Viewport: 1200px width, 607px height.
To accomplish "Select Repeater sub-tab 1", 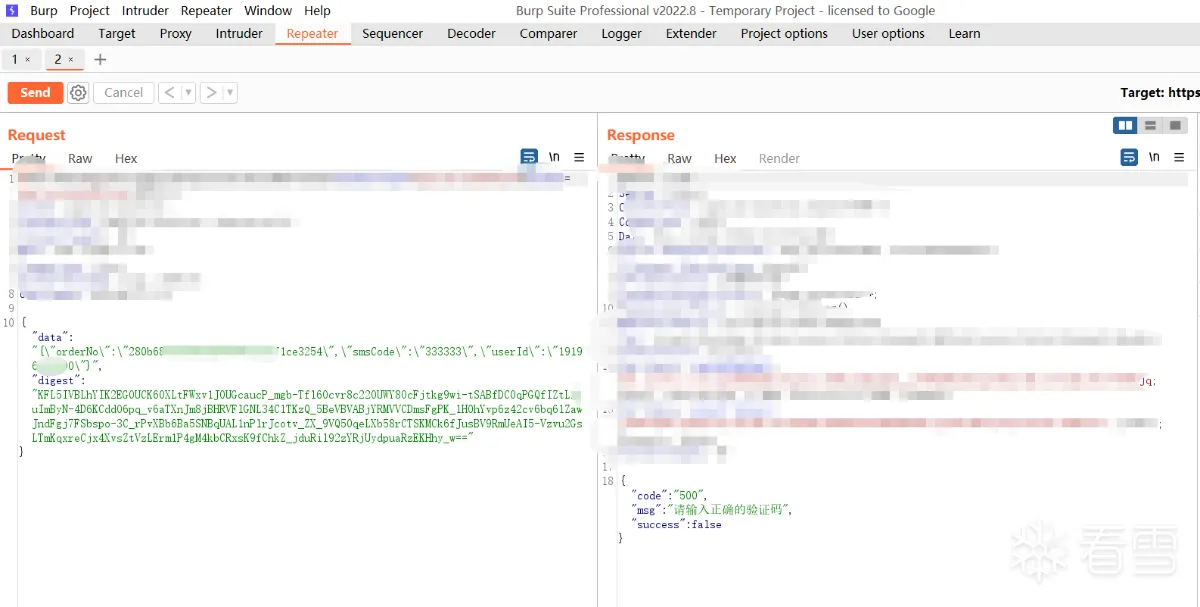I will coord(19,60).
